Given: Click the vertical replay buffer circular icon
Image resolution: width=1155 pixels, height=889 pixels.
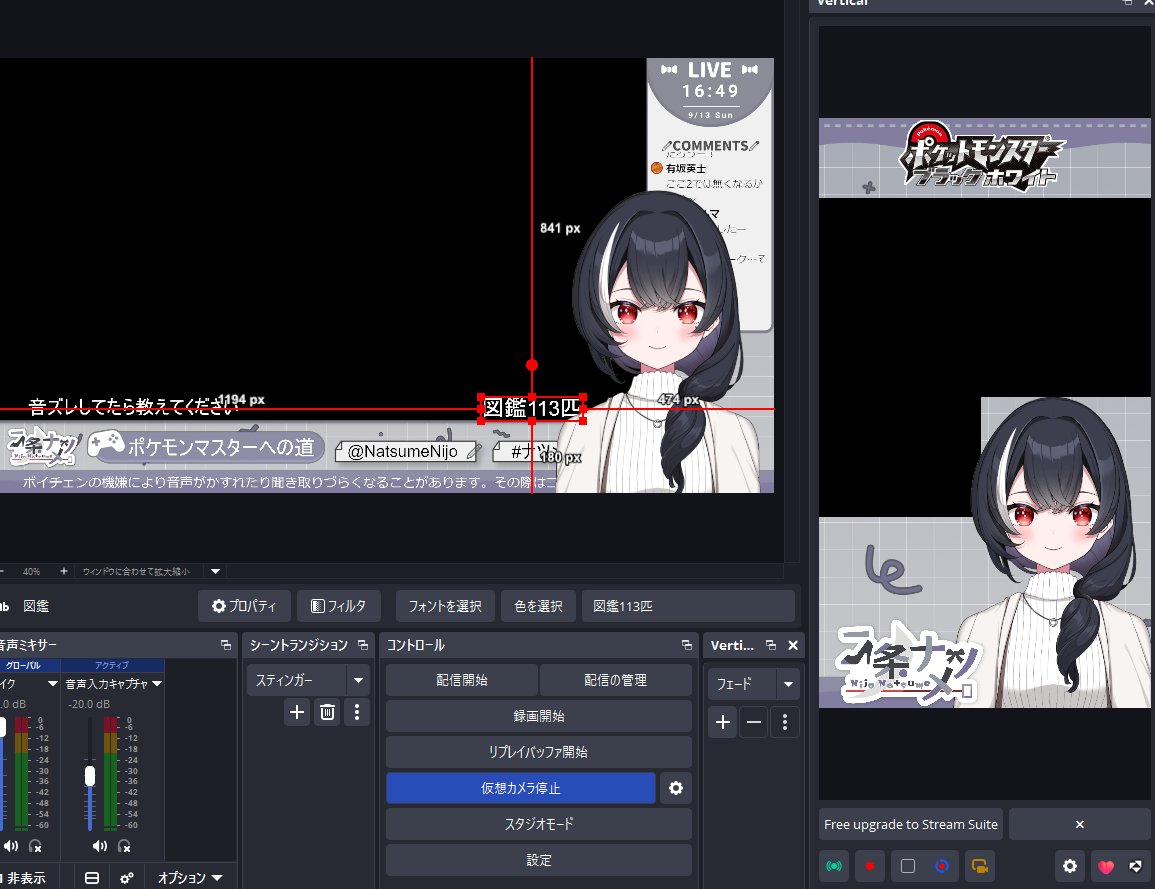Looking at the screenshot, I should point(941,866).
